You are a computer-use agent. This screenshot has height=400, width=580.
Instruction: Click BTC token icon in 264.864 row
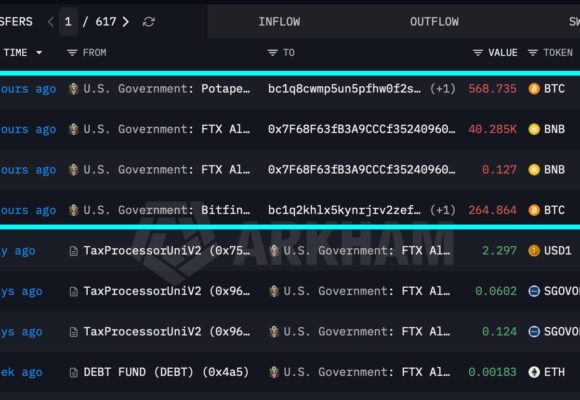(x=534, y=210)
